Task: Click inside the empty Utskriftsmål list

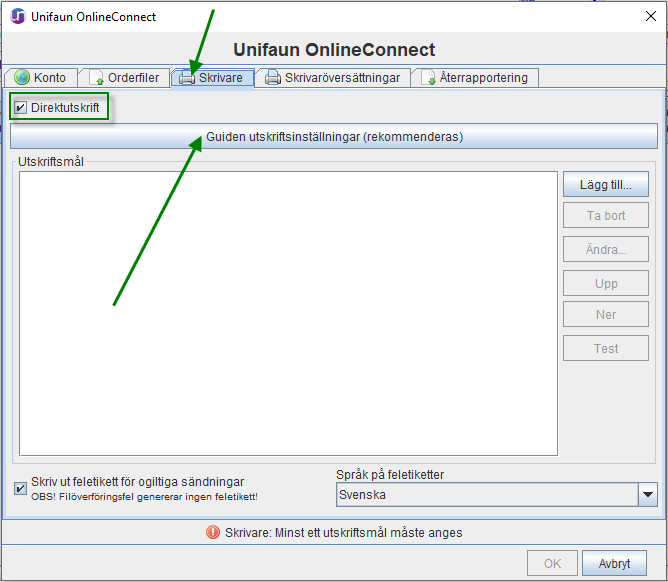Action: 288,313
